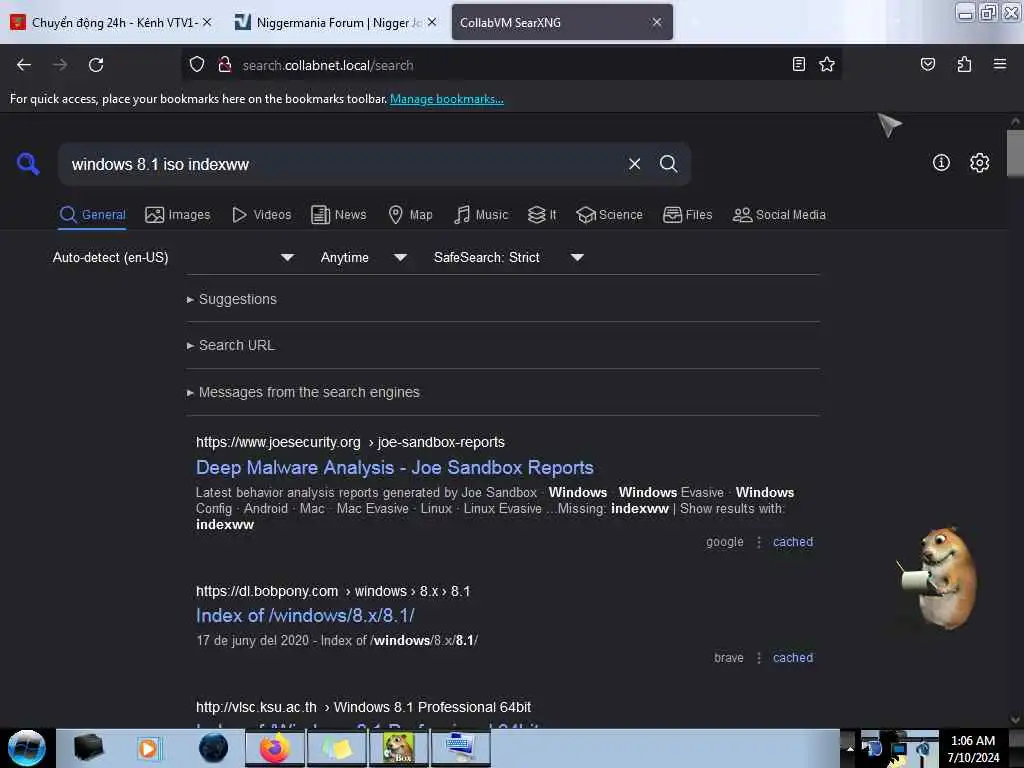Open more options for google result
This screenshot has height=768, width=1024.
coord(758,542)
